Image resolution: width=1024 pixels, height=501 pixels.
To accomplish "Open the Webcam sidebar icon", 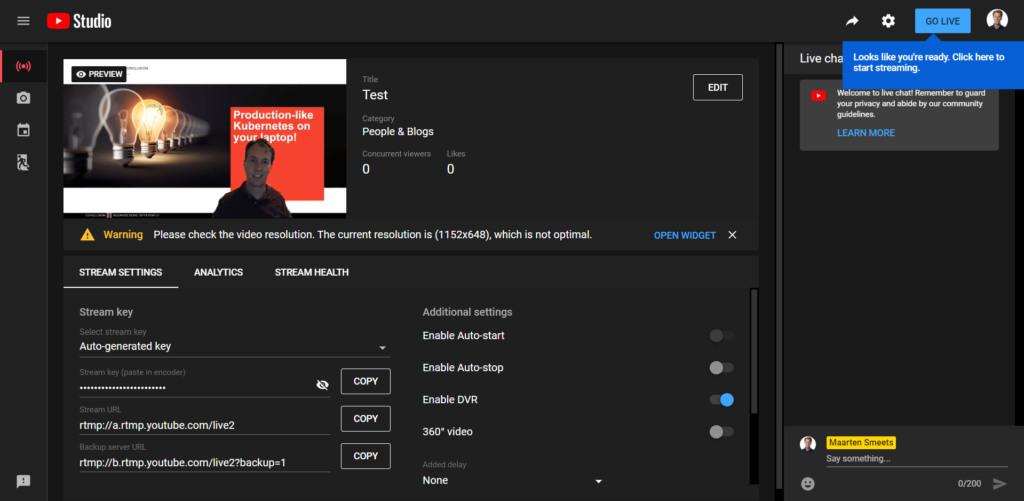I will point(23,98).
